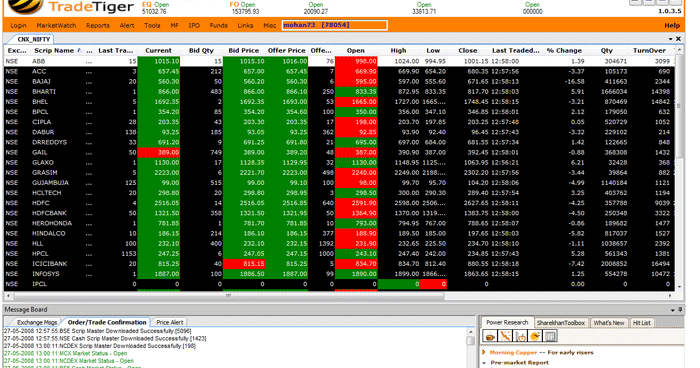This screenshot has height=368, width=700.
Task: Switch to the Order/Trade Confirmation tab
Action: pos(107,322)
